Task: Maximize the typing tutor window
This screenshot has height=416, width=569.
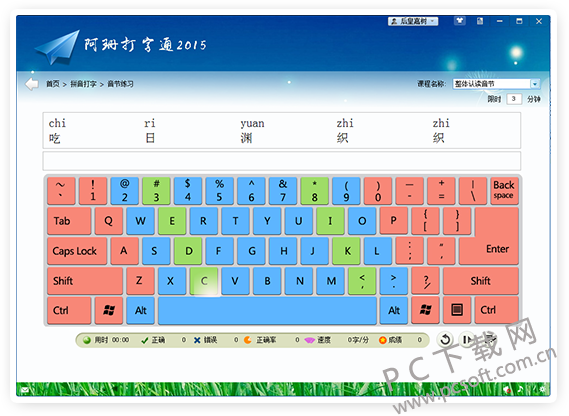Action: click(519, 21)
